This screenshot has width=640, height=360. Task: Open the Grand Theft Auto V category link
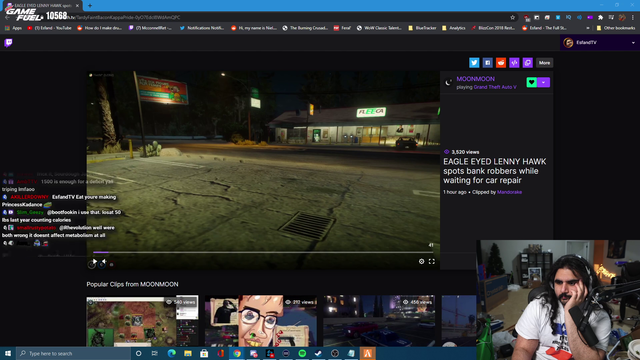[x=495, y=87]
